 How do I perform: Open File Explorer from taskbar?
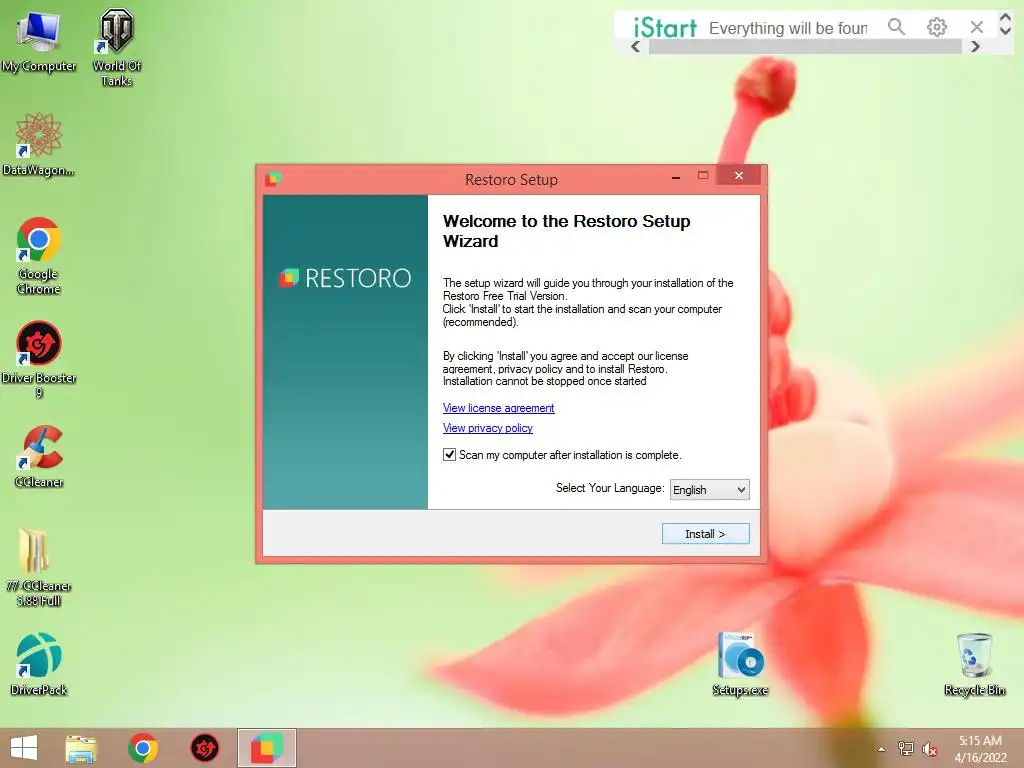[x=81, y=748]
